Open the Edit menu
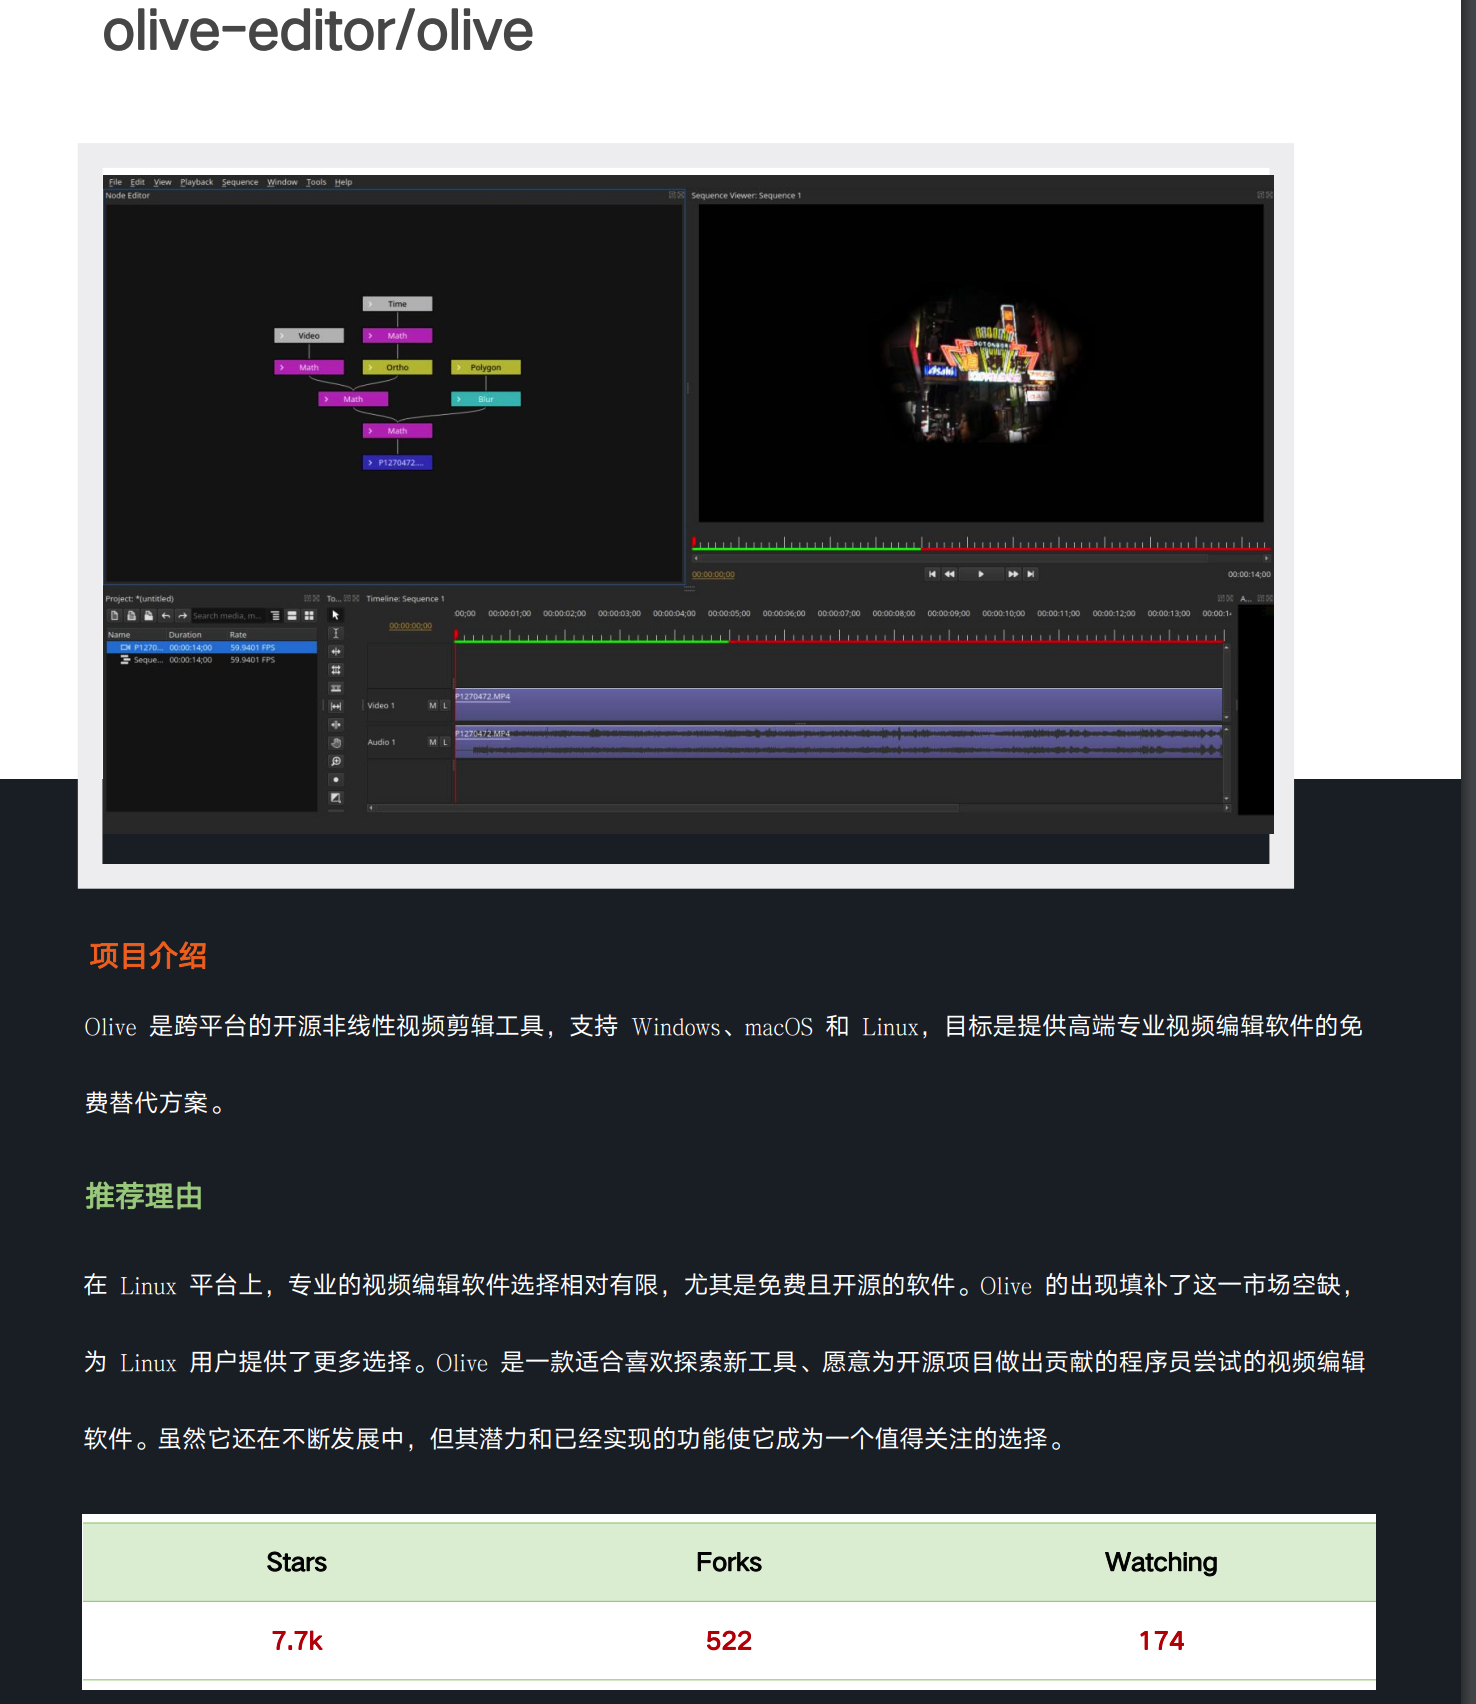 (138, 182)
